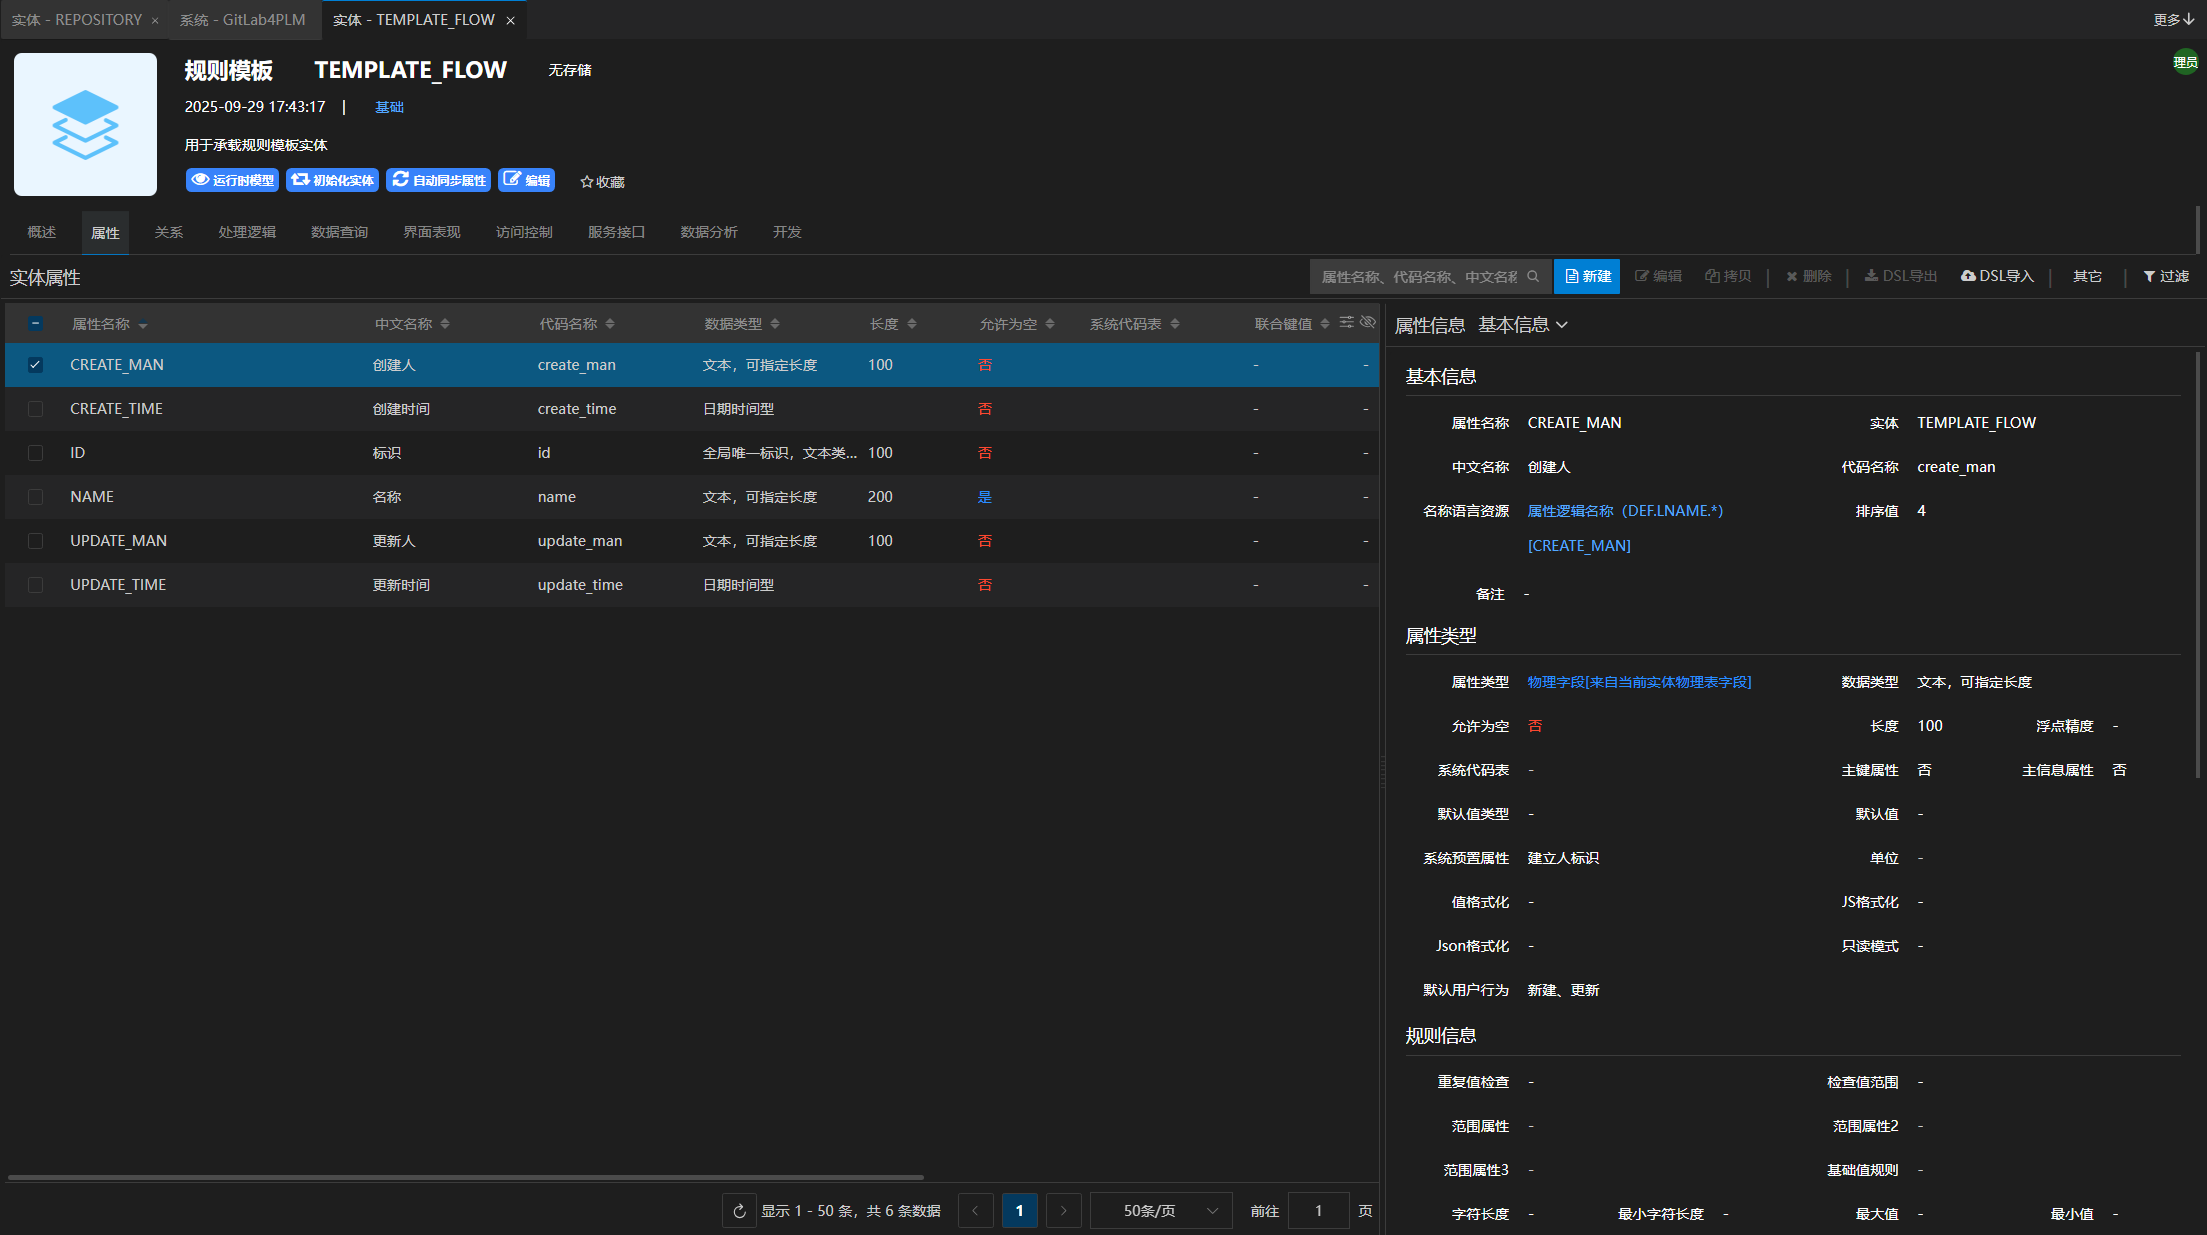Image resolution: width=2207 pixels, height=1235 pixels.
Task: Open the 50条/页 page size dropdown
Action: point(1160,1211)
